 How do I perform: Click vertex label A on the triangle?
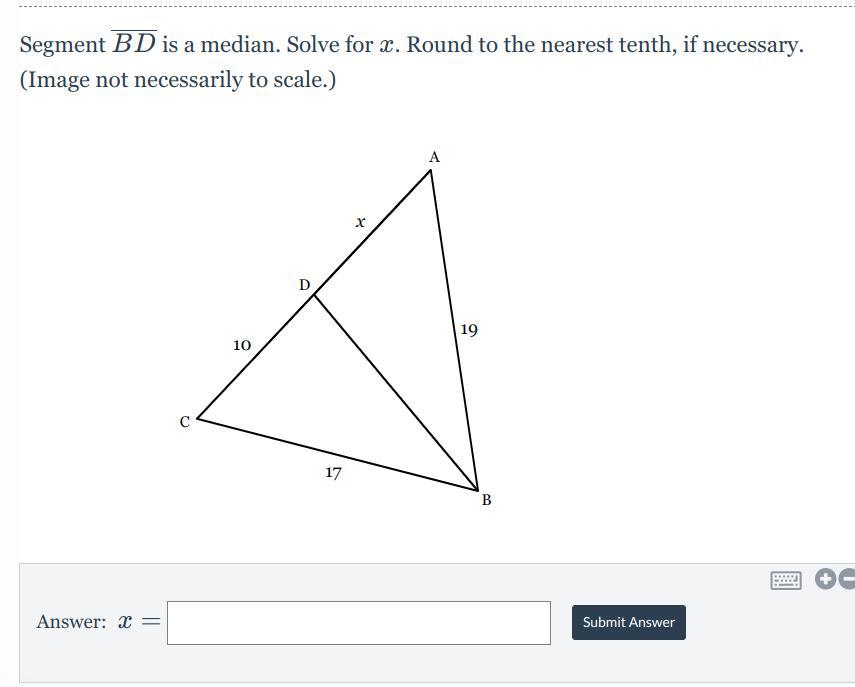(x=434, y=157)
